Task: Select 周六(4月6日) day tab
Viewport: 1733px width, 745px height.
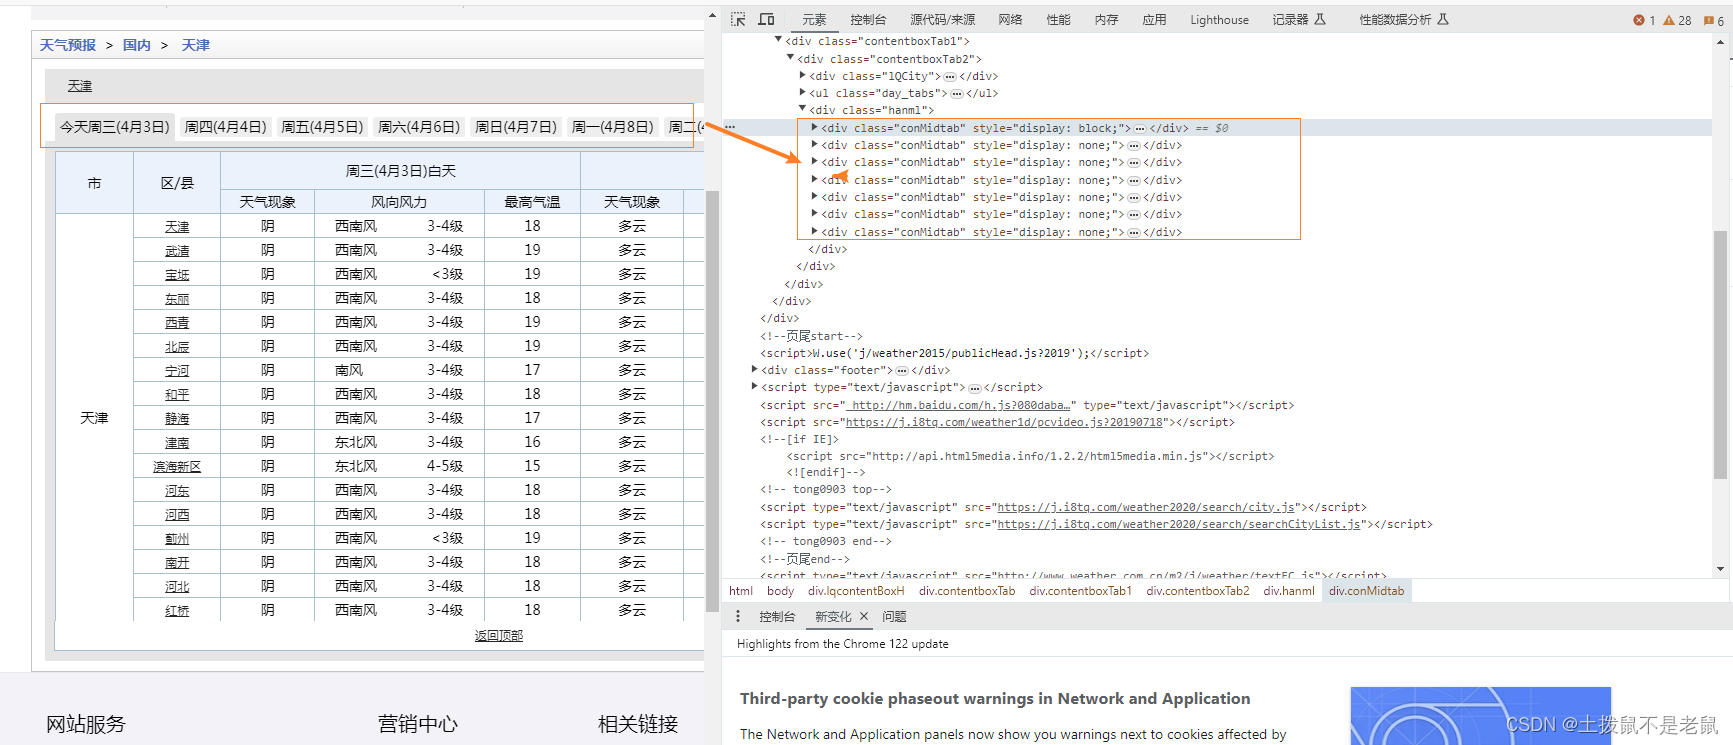Action: click(419, 127)
